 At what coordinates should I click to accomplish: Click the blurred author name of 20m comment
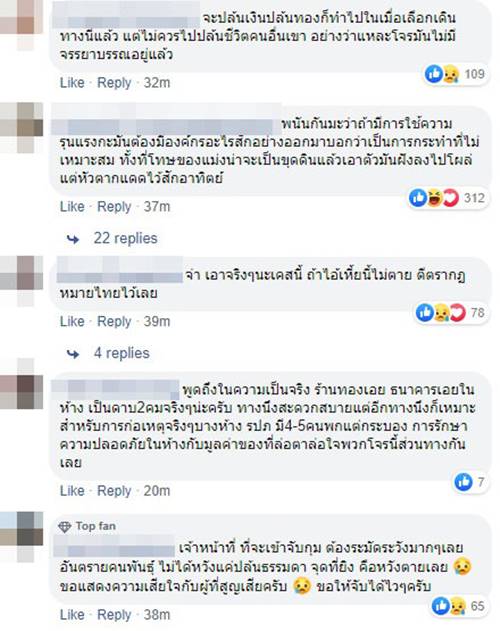click(116, 390)
